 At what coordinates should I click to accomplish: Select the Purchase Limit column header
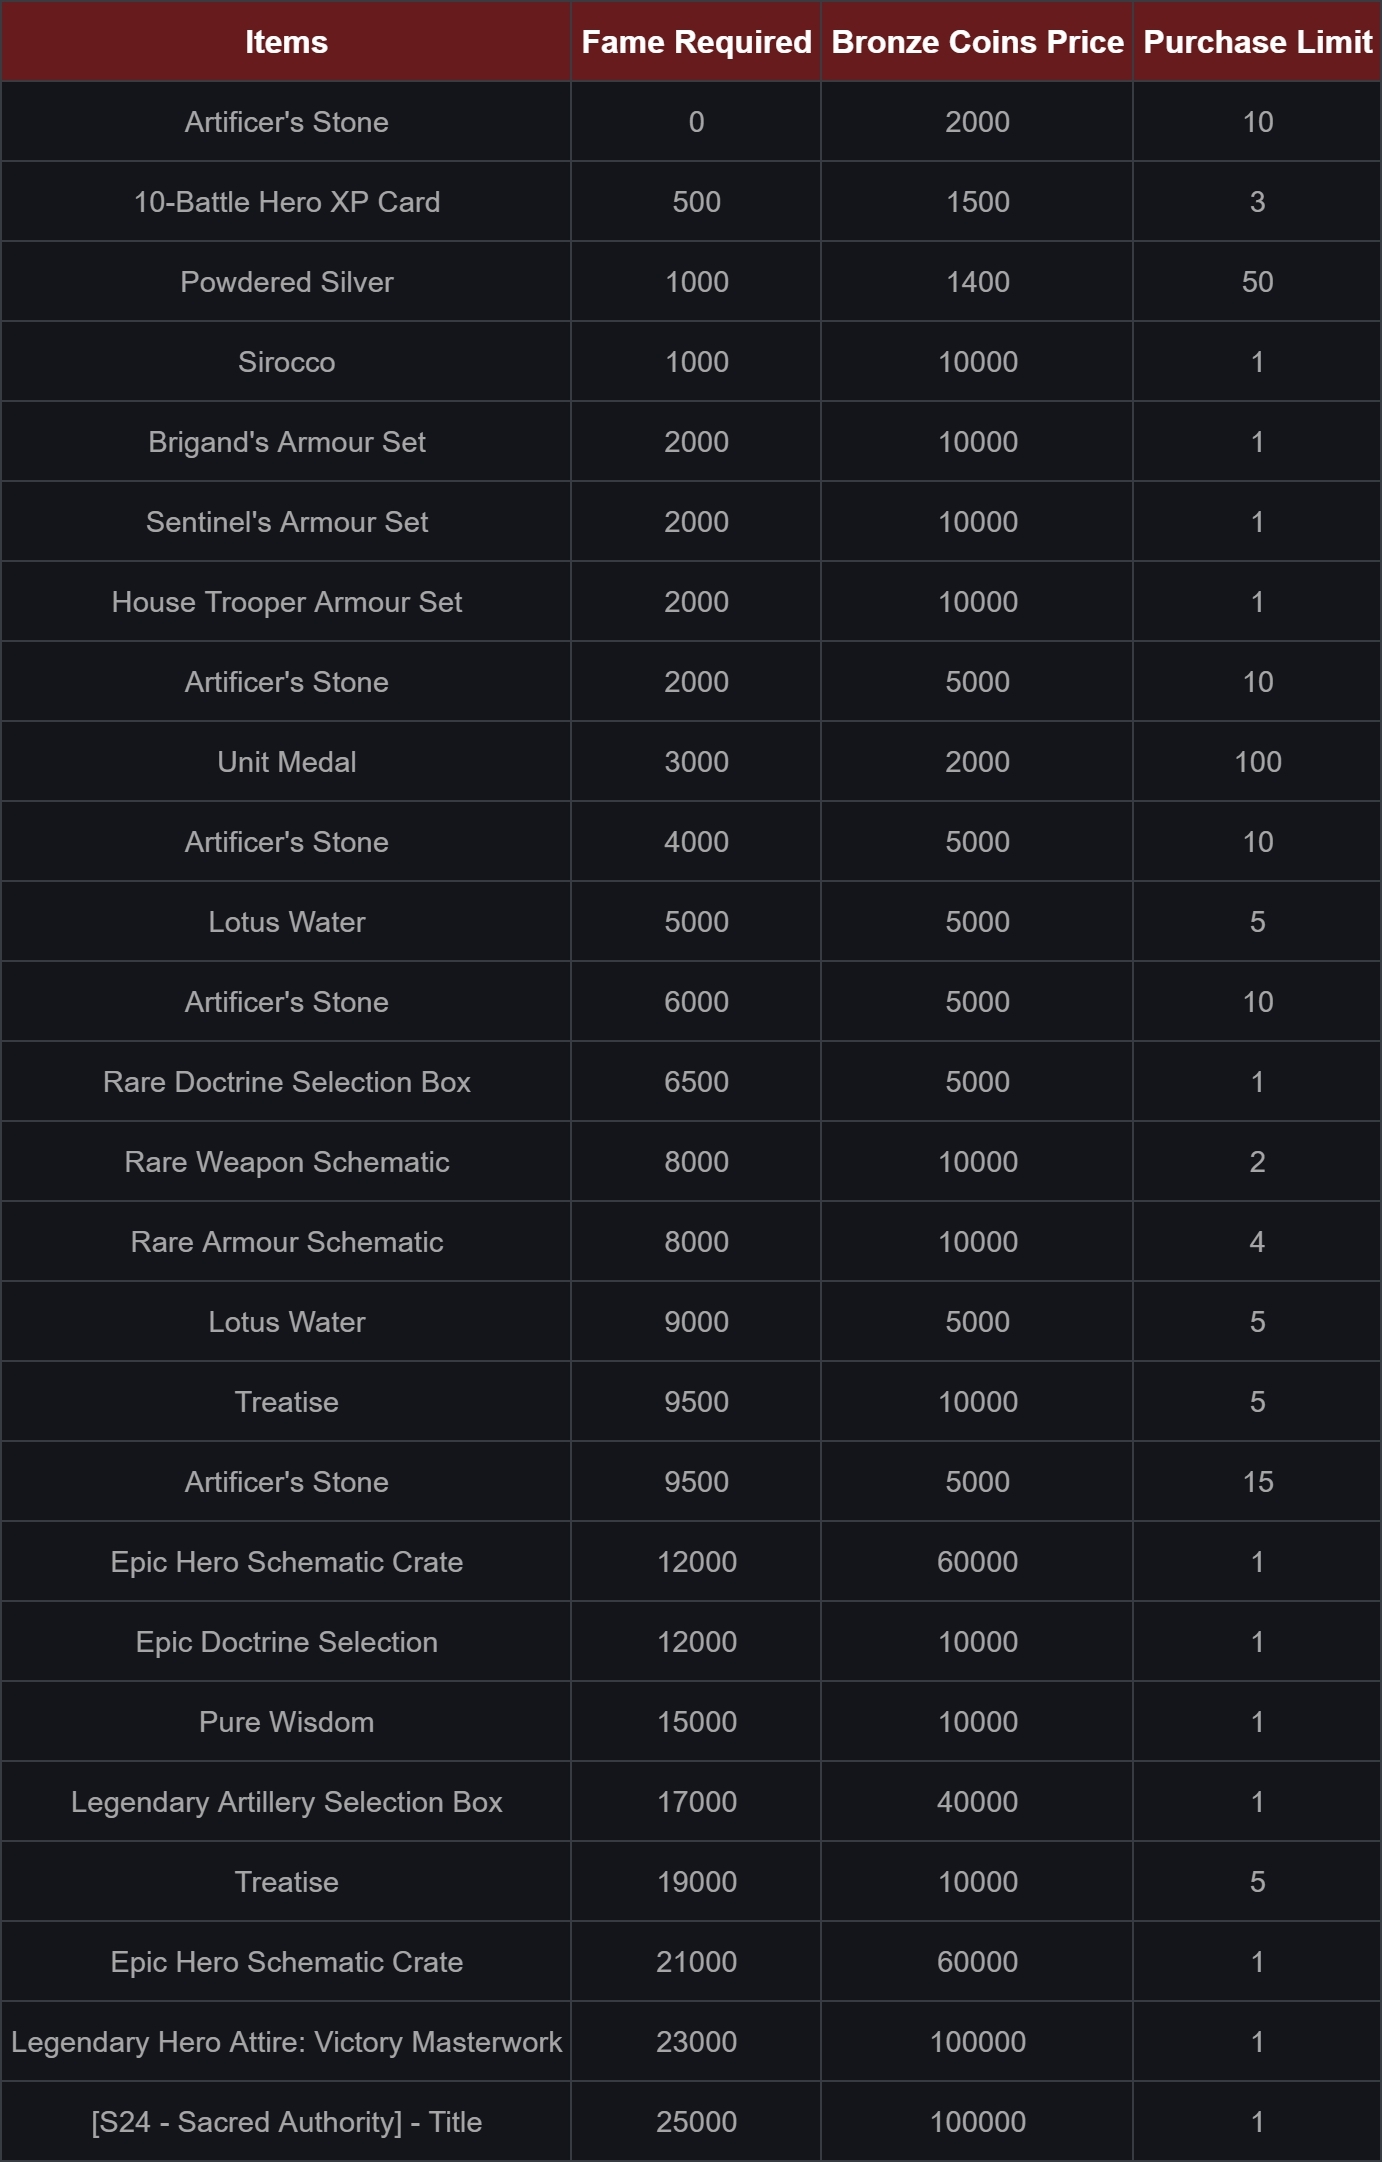tap(1257, 42)
